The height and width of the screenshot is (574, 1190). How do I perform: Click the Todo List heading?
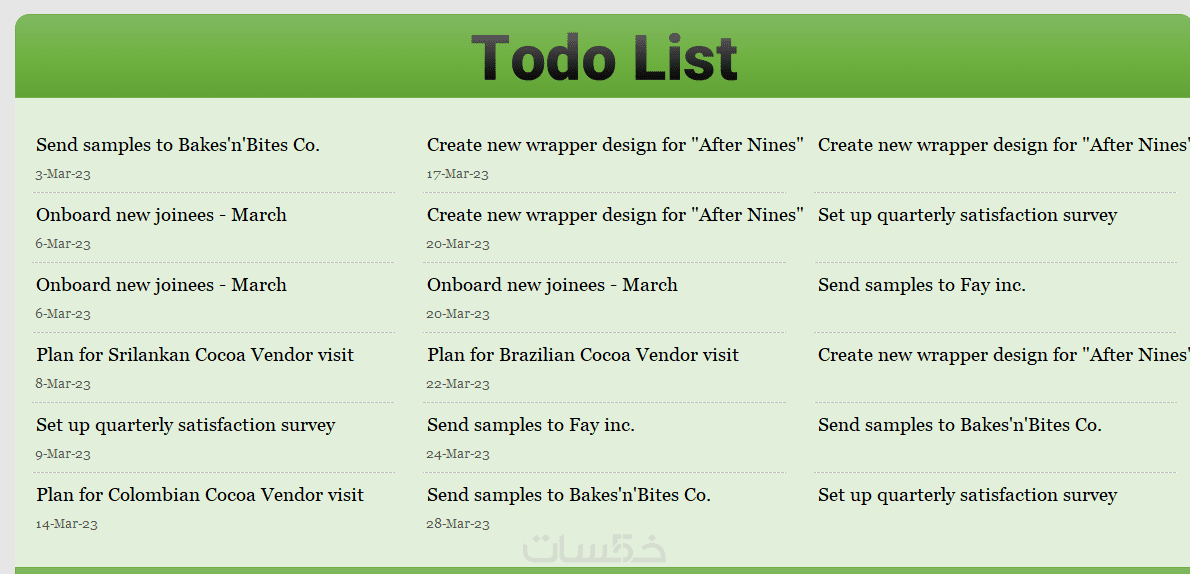point(604,59)
